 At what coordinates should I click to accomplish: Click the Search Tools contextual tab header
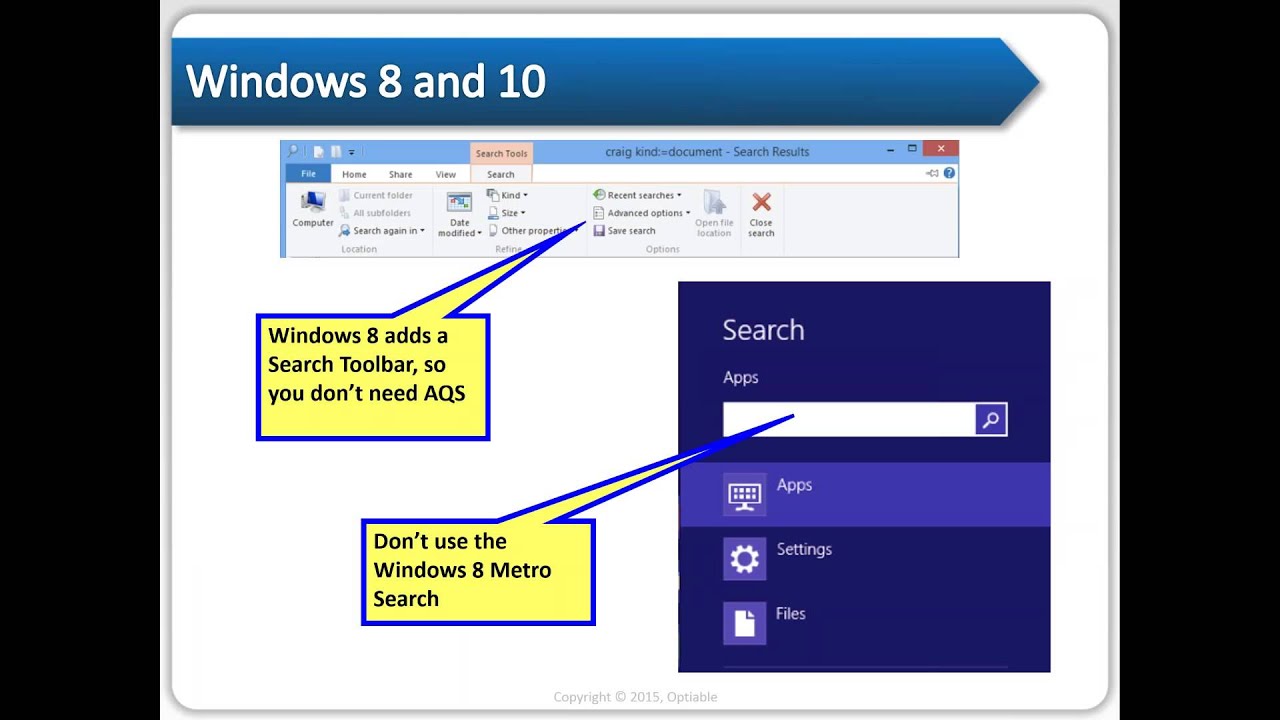[x=501, y=153]
